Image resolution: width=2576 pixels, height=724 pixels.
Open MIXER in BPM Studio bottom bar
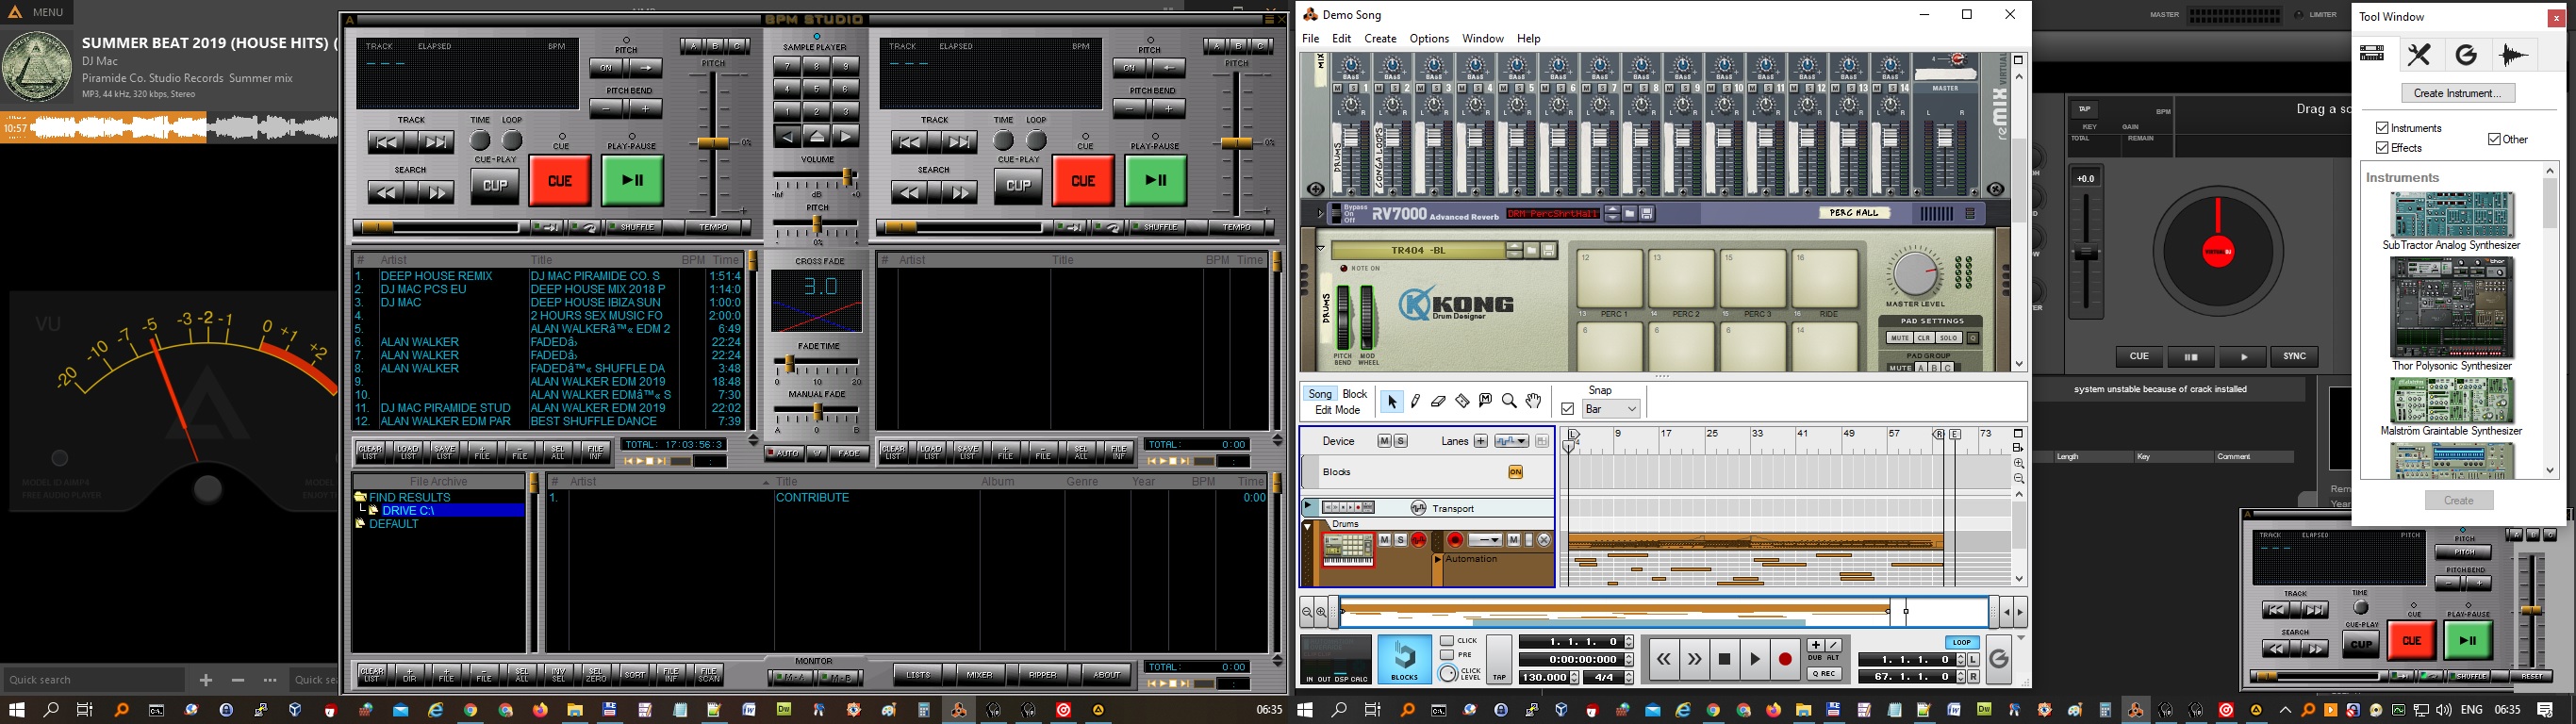tap(980, 675)
